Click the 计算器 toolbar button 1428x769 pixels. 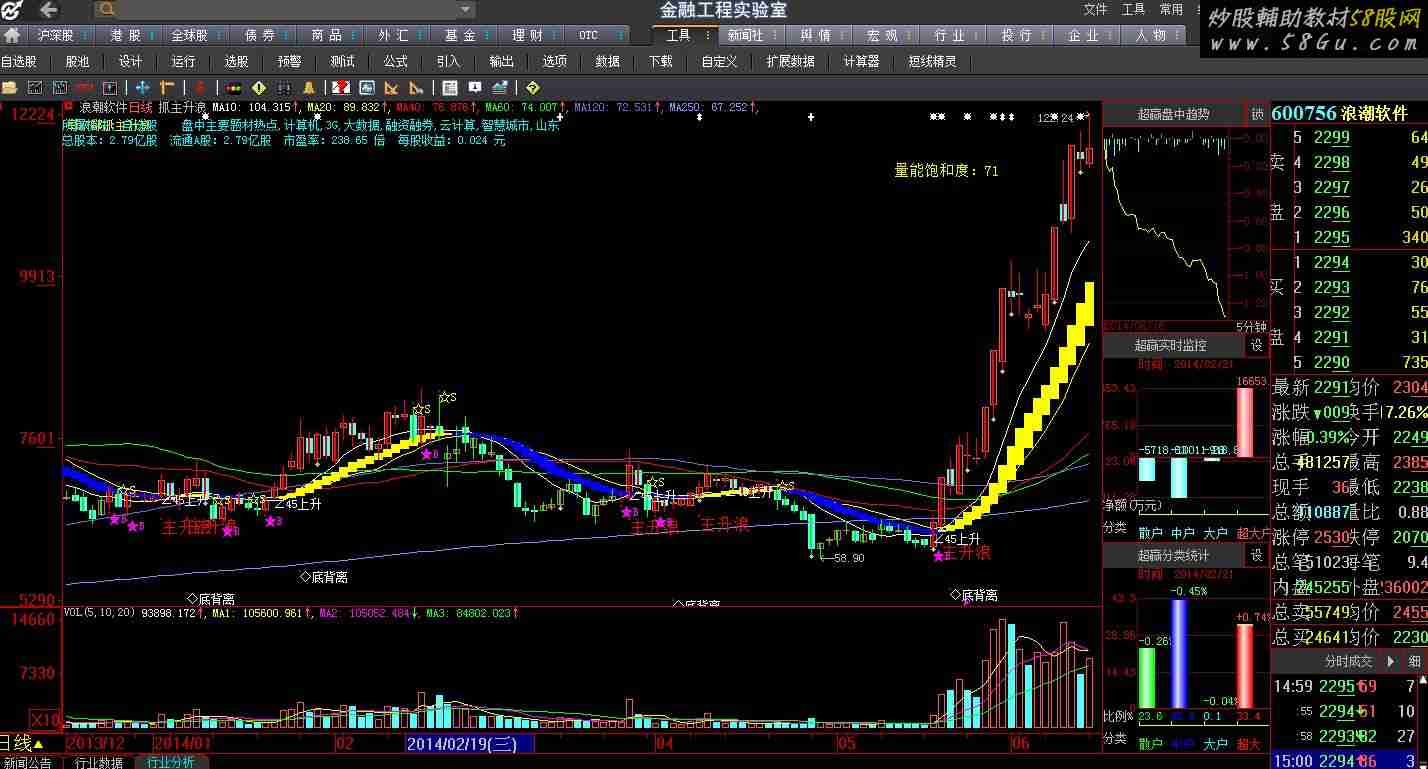861,61
